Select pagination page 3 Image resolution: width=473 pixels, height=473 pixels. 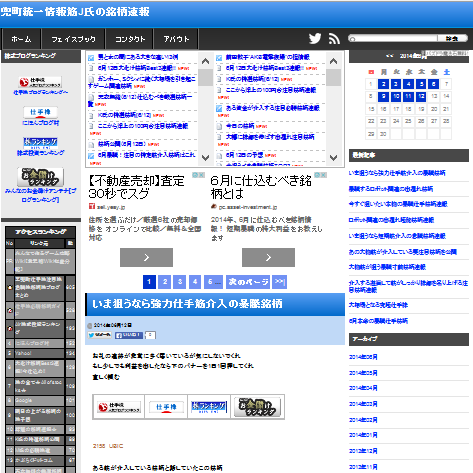coord(180,282)
